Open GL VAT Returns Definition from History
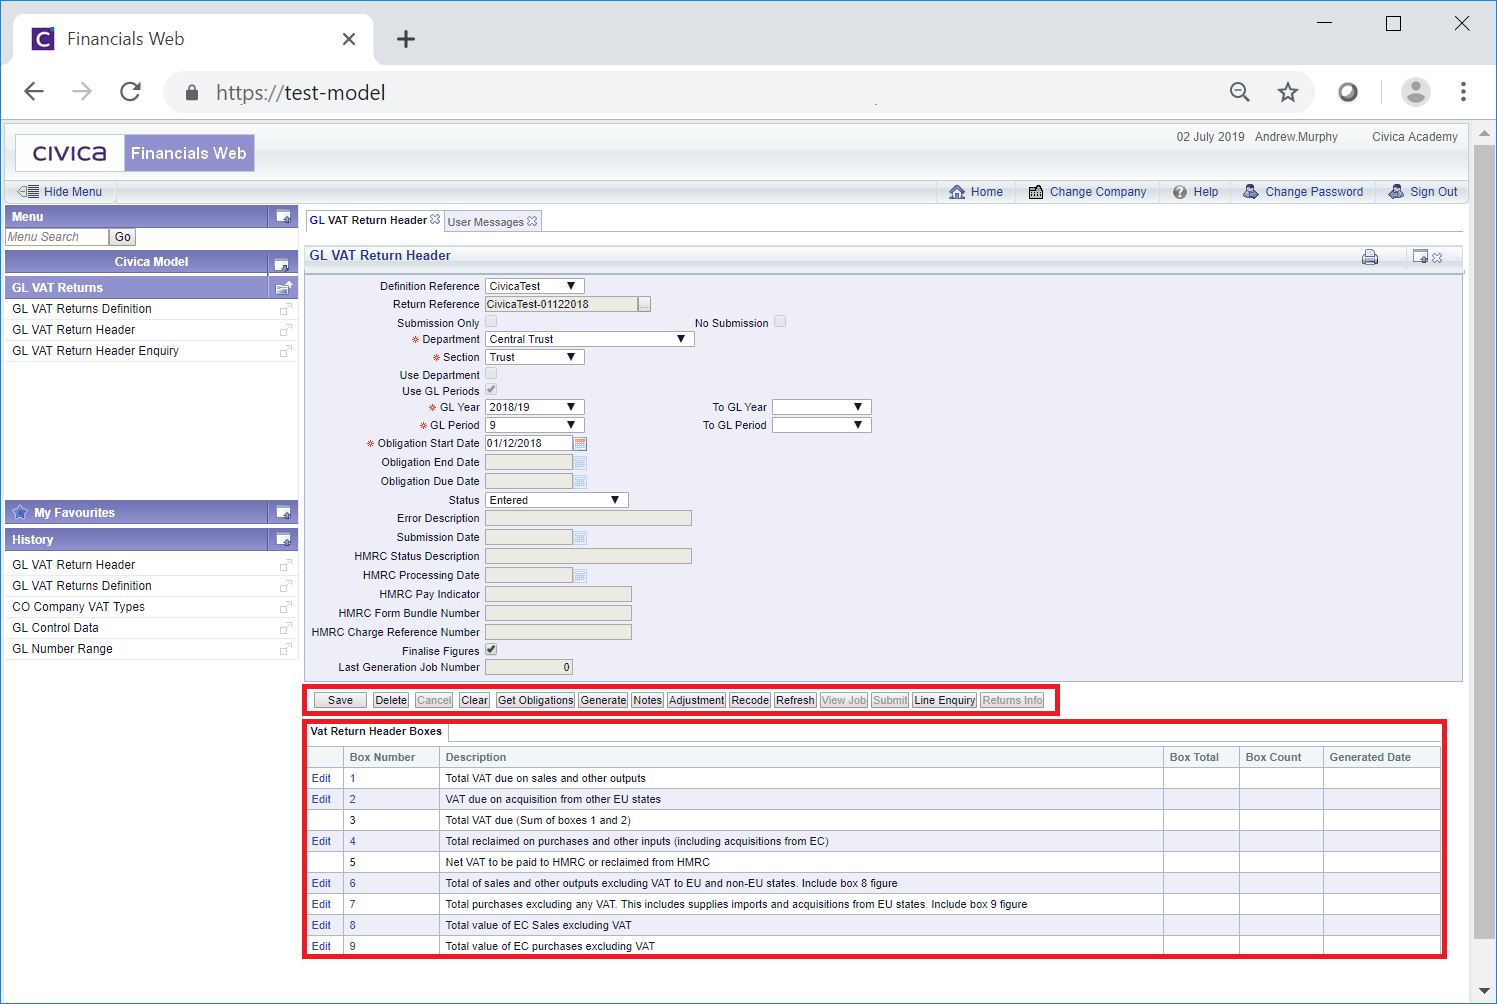This screenshot has width=1497, height=1004. [82, 586]
